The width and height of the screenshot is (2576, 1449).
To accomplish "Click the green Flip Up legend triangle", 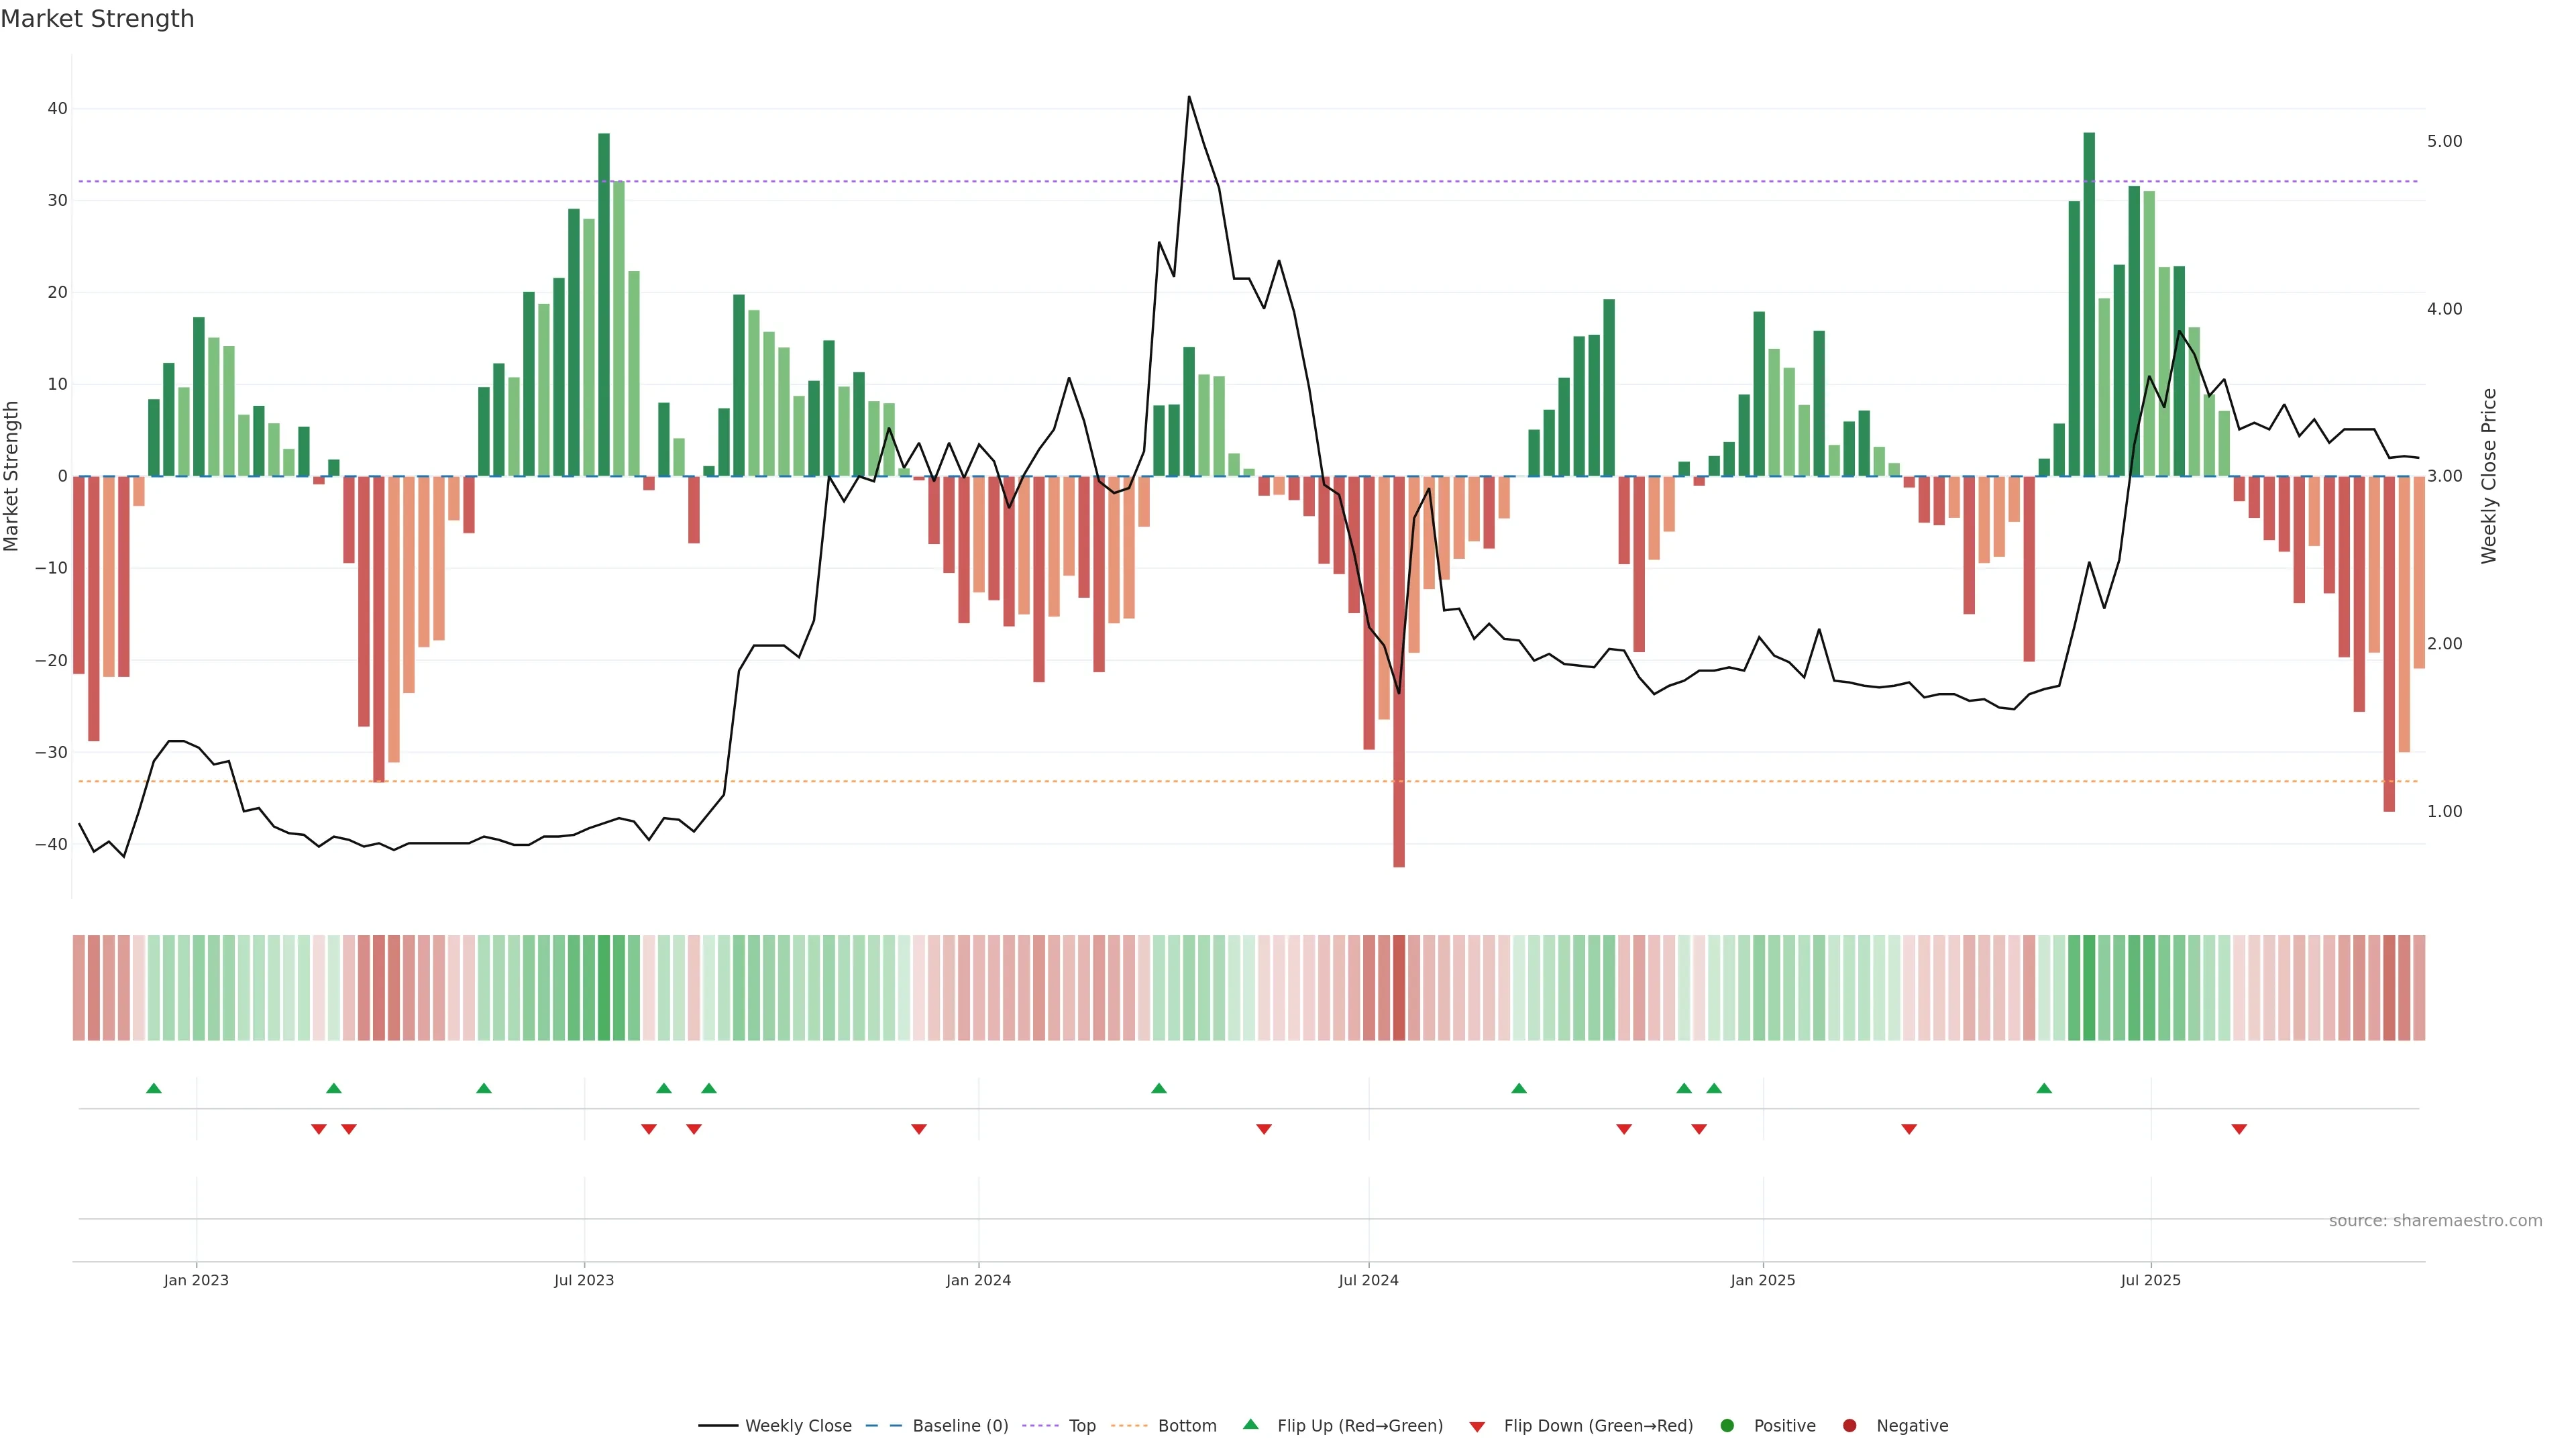I will pyautogui.click(x=1250, y=1425).
